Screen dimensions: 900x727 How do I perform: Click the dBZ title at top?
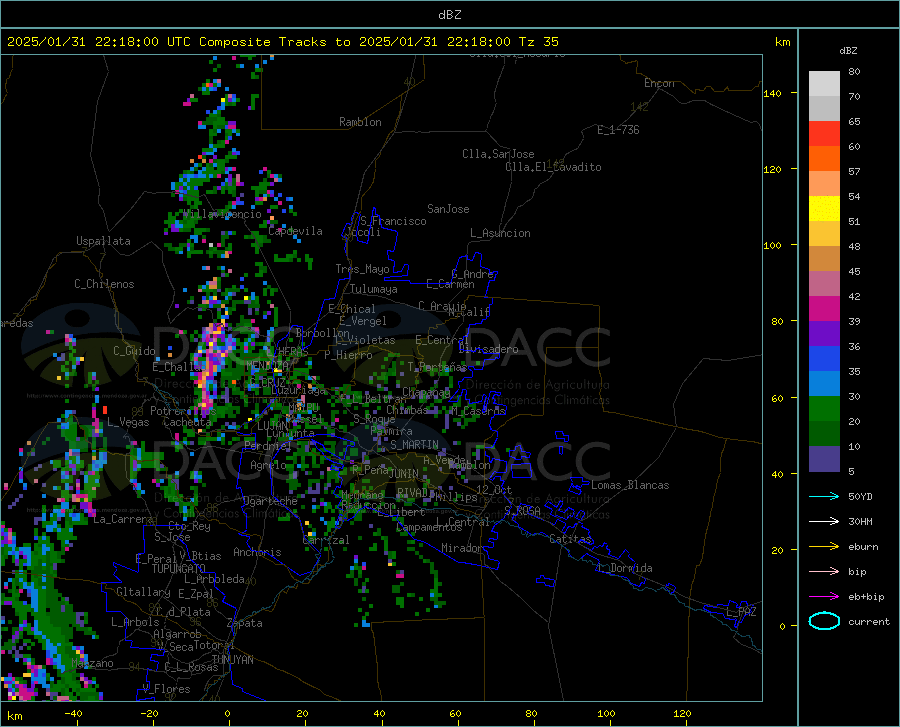click(449, 15)
